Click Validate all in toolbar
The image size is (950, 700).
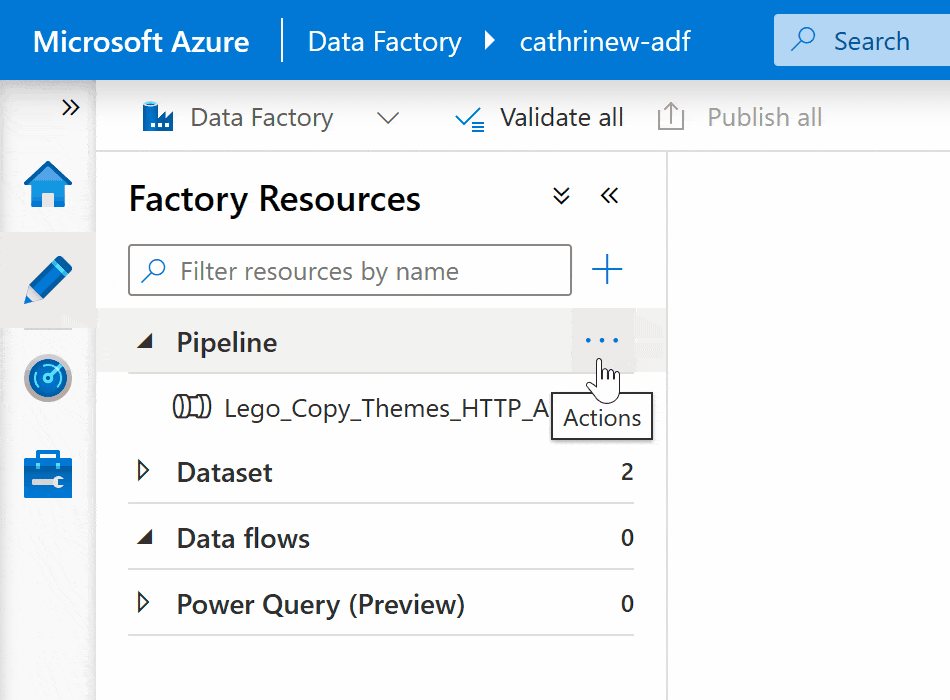(539, 118)
